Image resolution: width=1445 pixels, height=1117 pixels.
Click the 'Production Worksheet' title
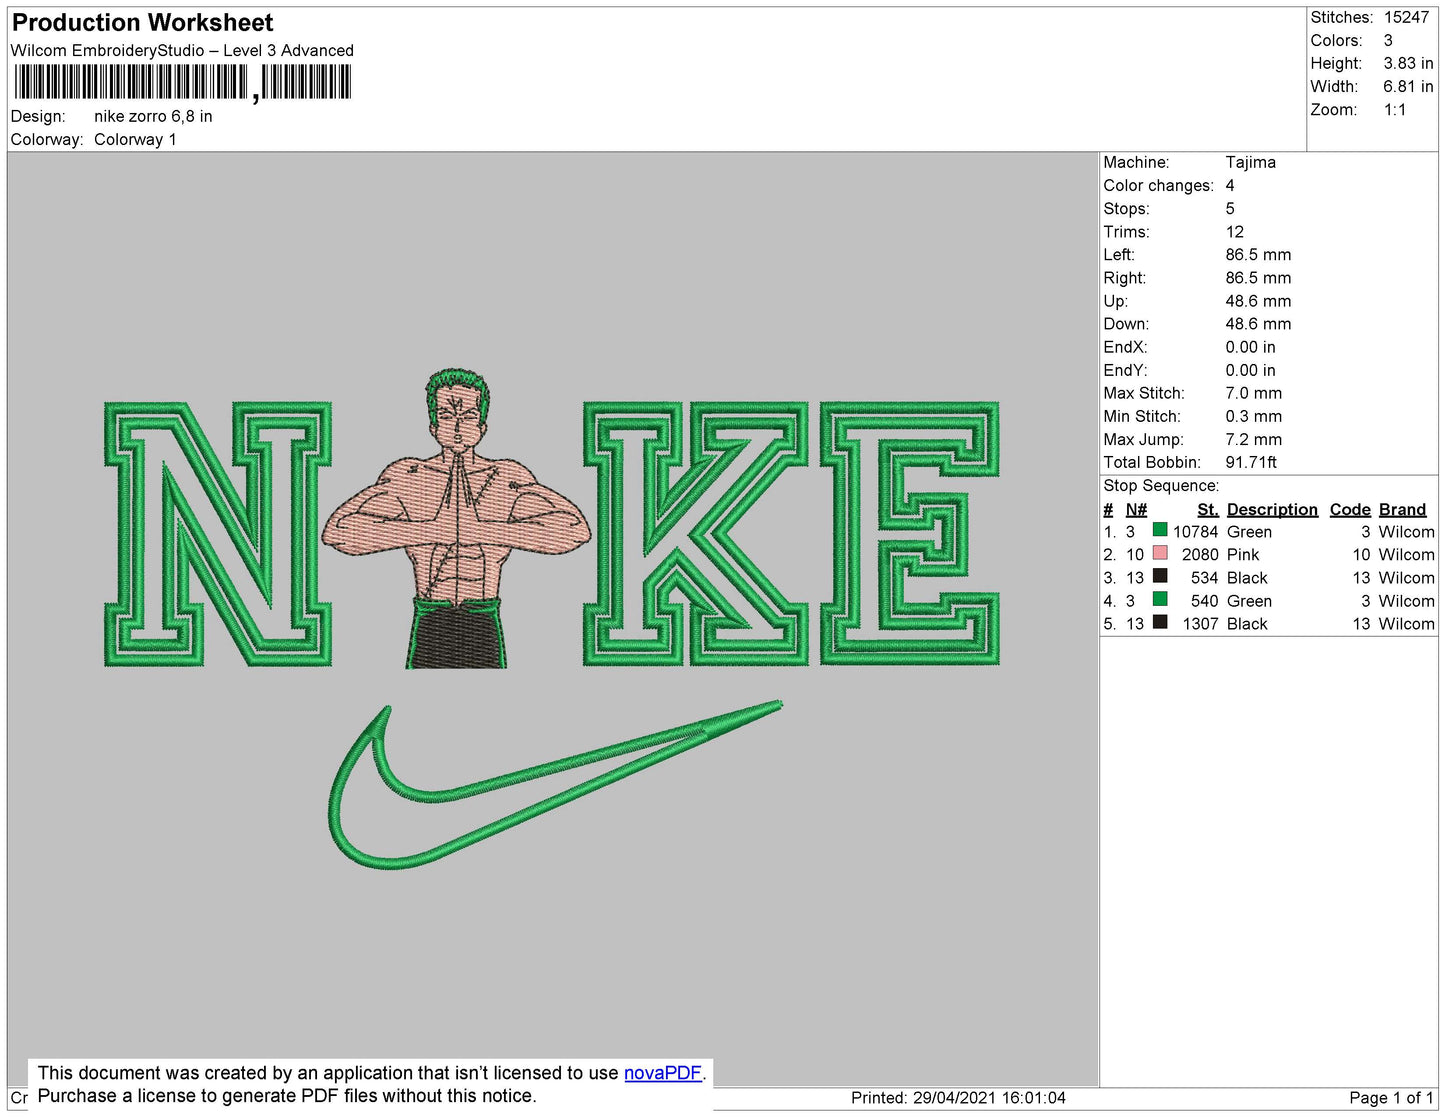143,23
